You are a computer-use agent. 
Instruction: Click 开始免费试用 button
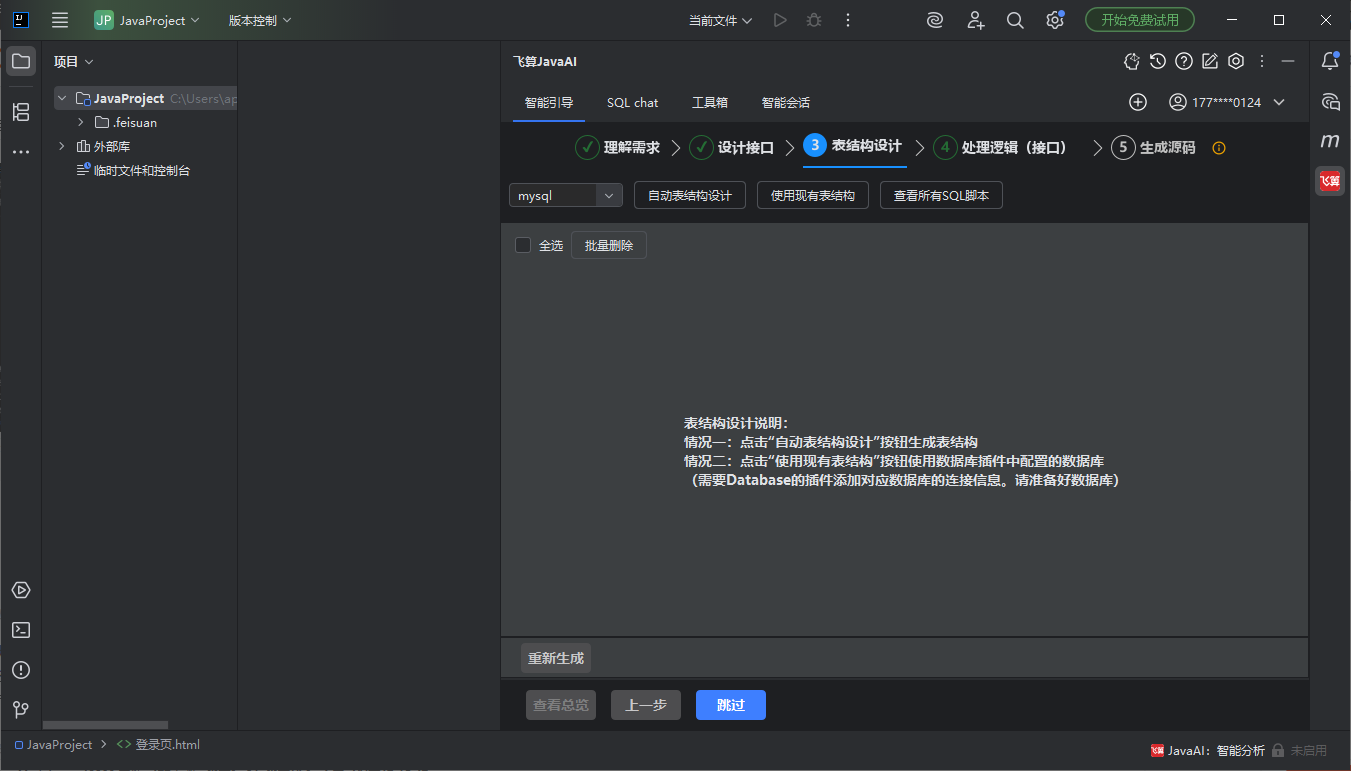[x=1140, y=20]
